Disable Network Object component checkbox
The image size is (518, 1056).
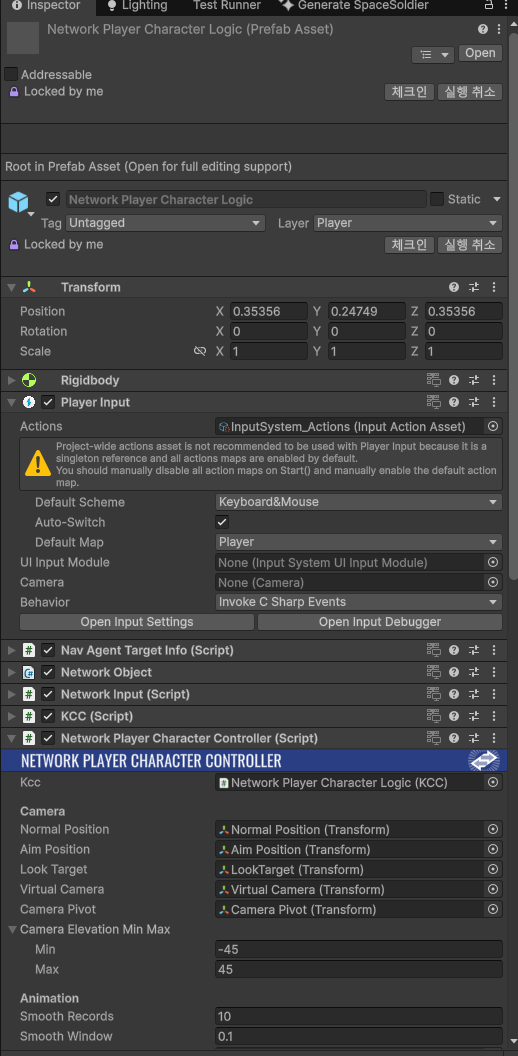pos(48,672)
